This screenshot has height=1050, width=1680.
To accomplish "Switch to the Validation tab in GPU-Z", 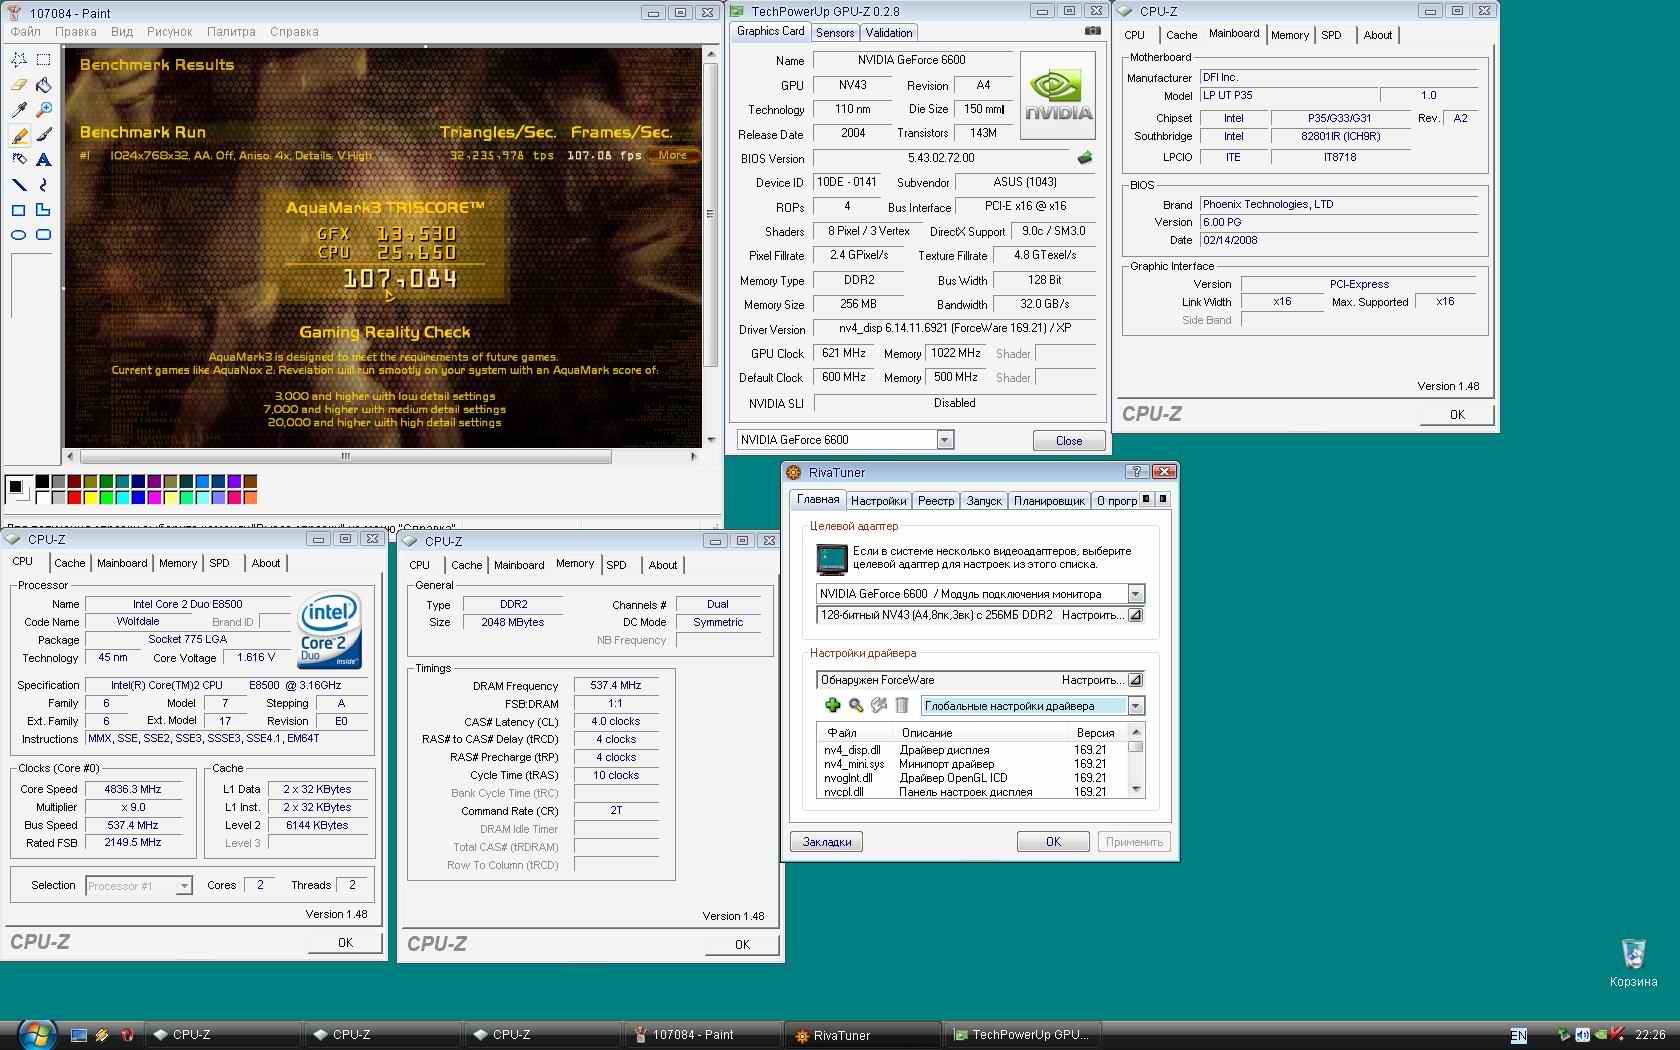I will pos(889,33).
